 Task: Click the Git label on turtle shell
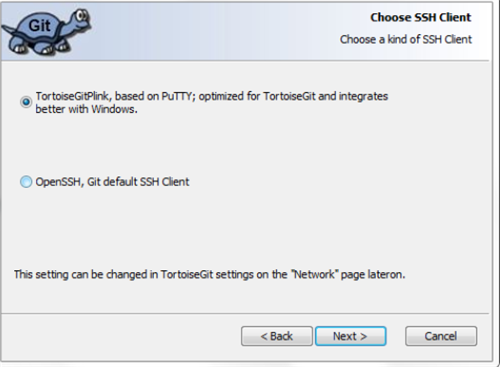[x=39, y=26]
